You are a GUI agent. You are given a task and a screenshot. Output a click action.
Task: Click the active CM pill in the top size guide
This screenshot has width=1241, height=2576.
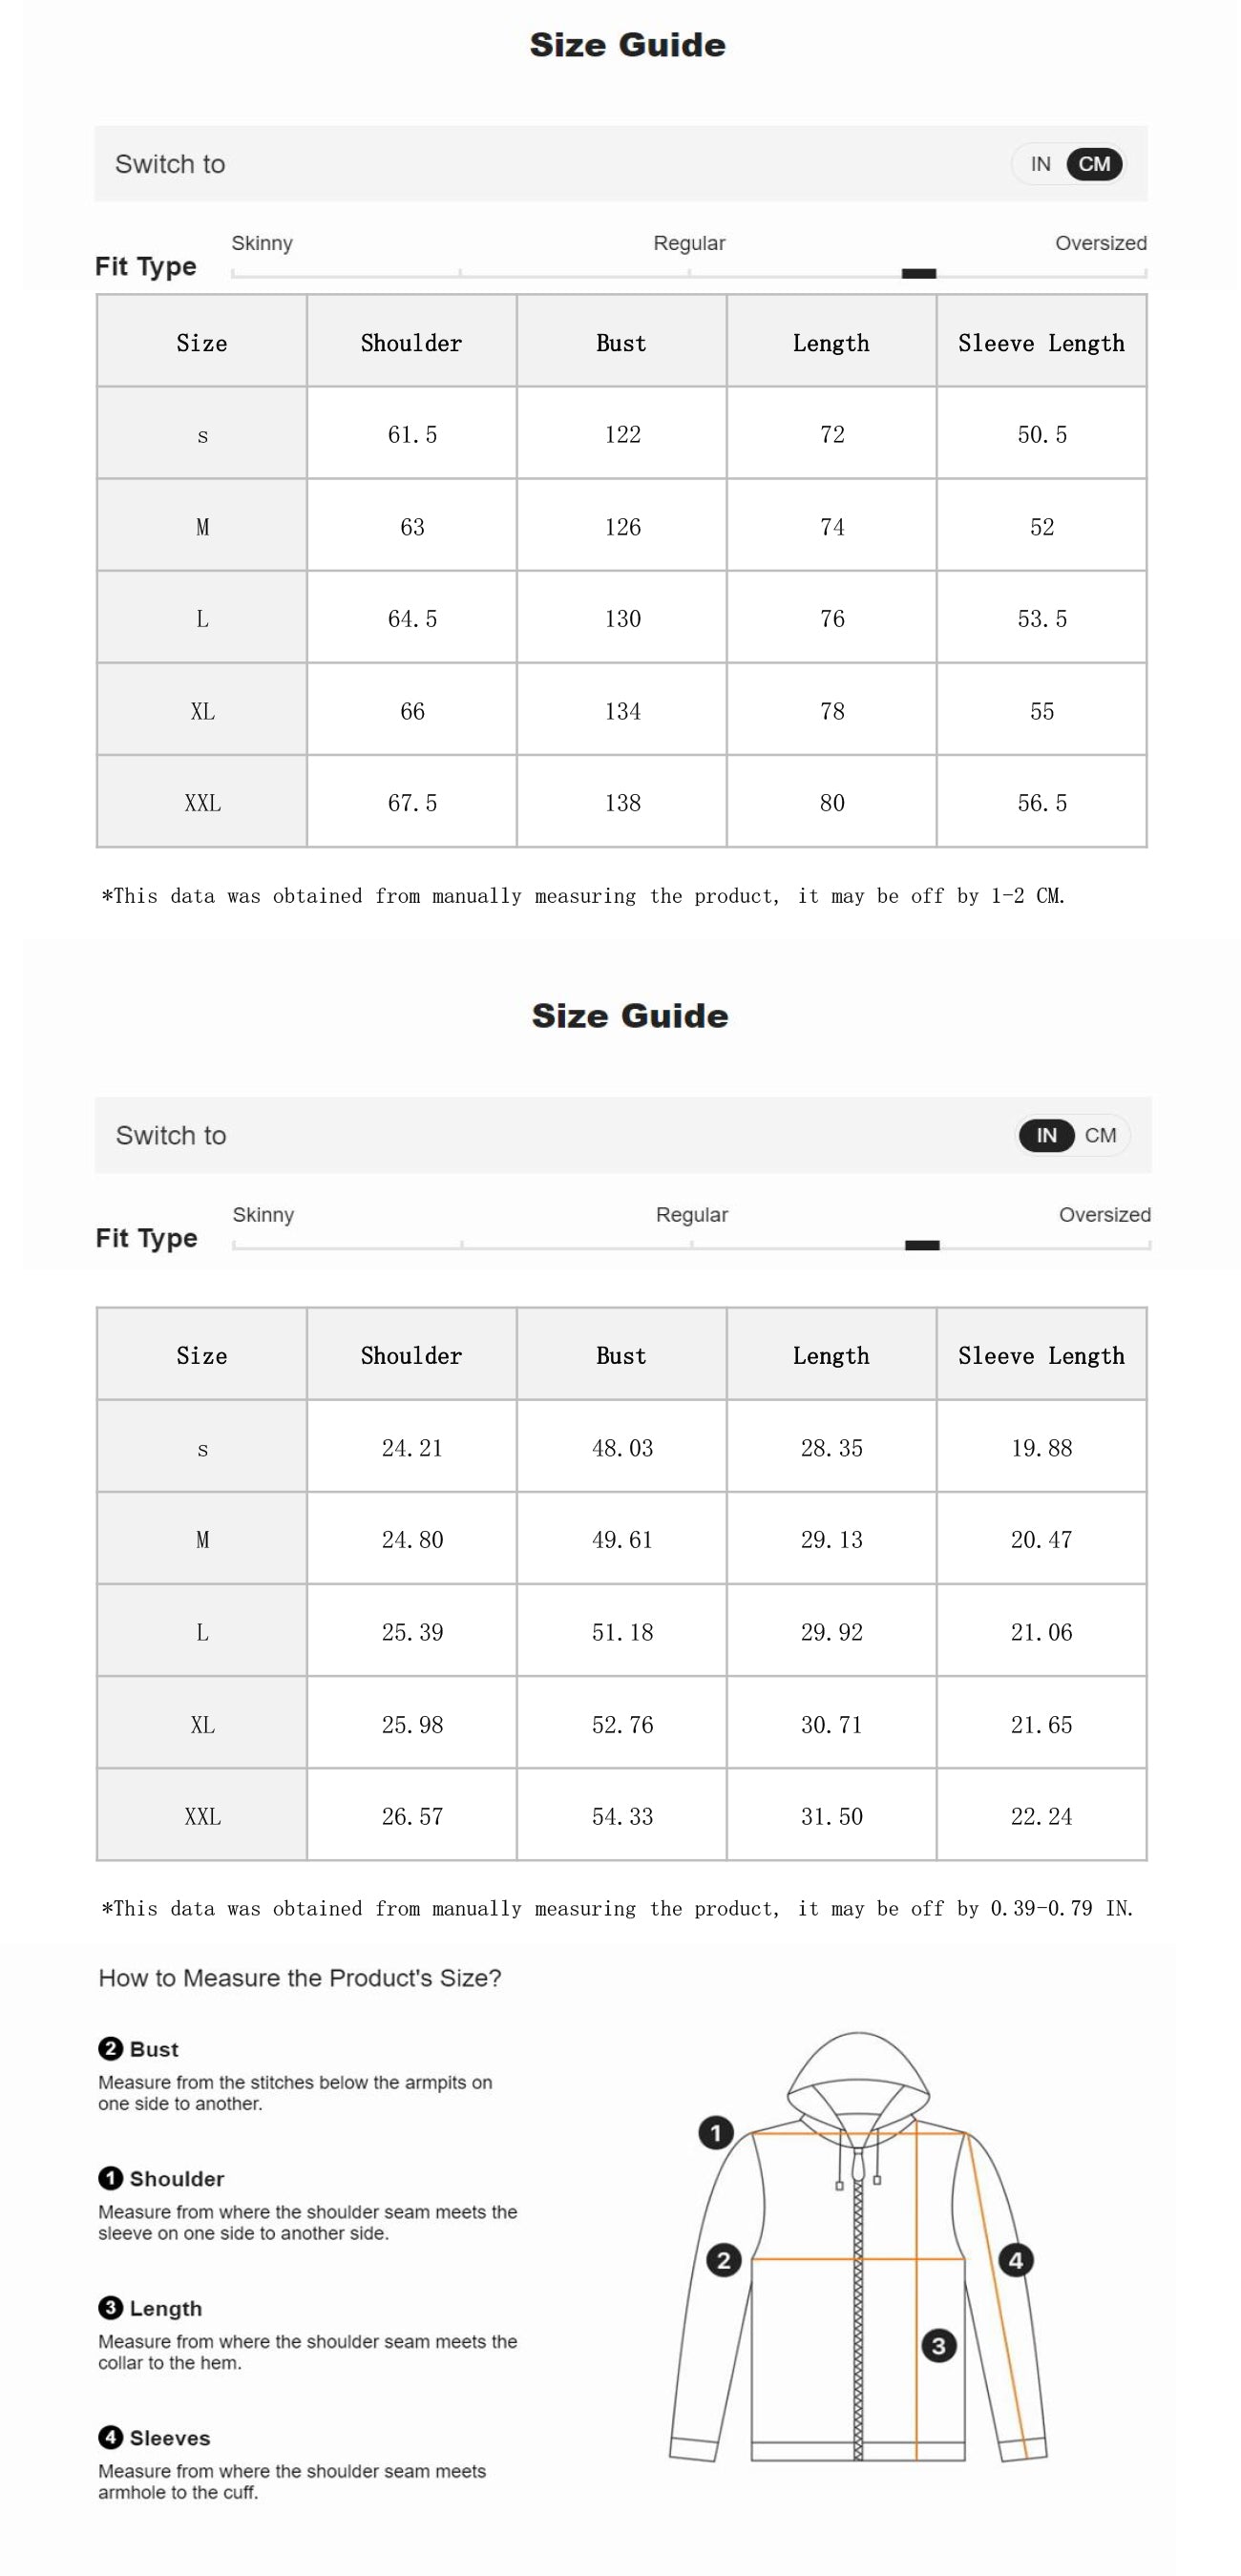point(1094,164)
